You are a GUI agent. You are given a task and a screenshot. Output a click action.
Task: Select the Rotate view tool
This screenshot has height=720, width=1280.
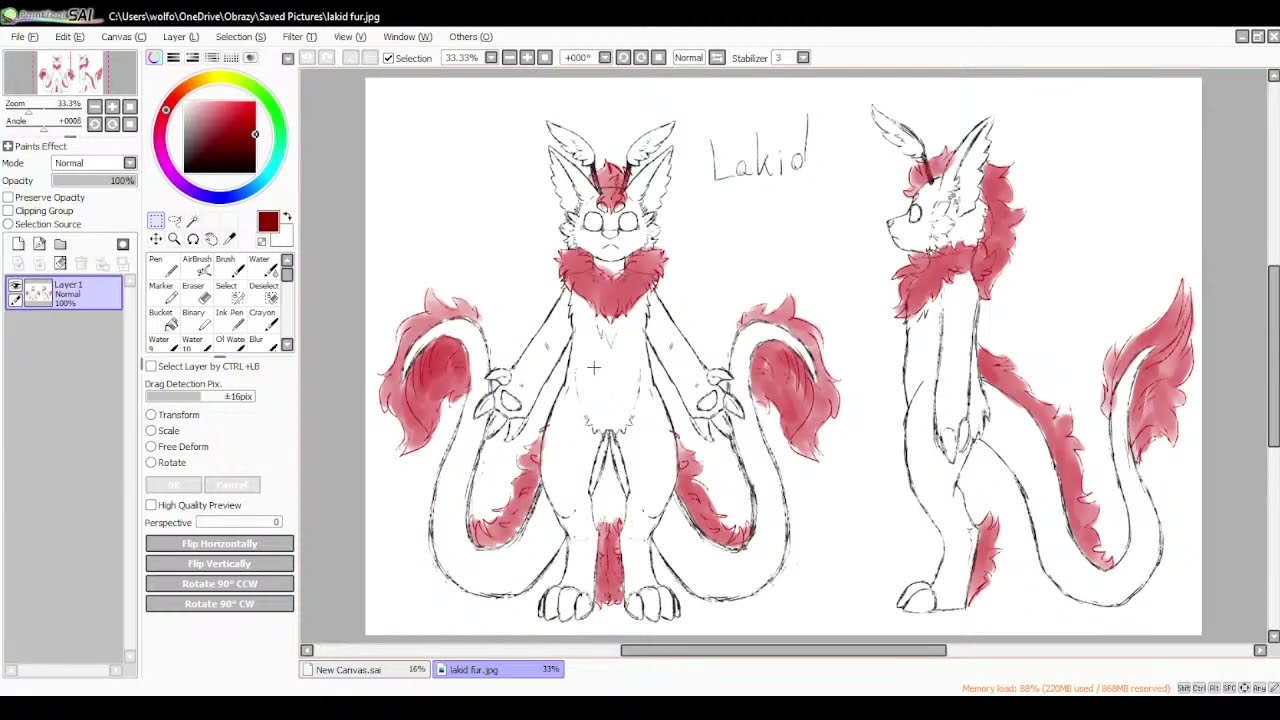[x=193, y=239]
